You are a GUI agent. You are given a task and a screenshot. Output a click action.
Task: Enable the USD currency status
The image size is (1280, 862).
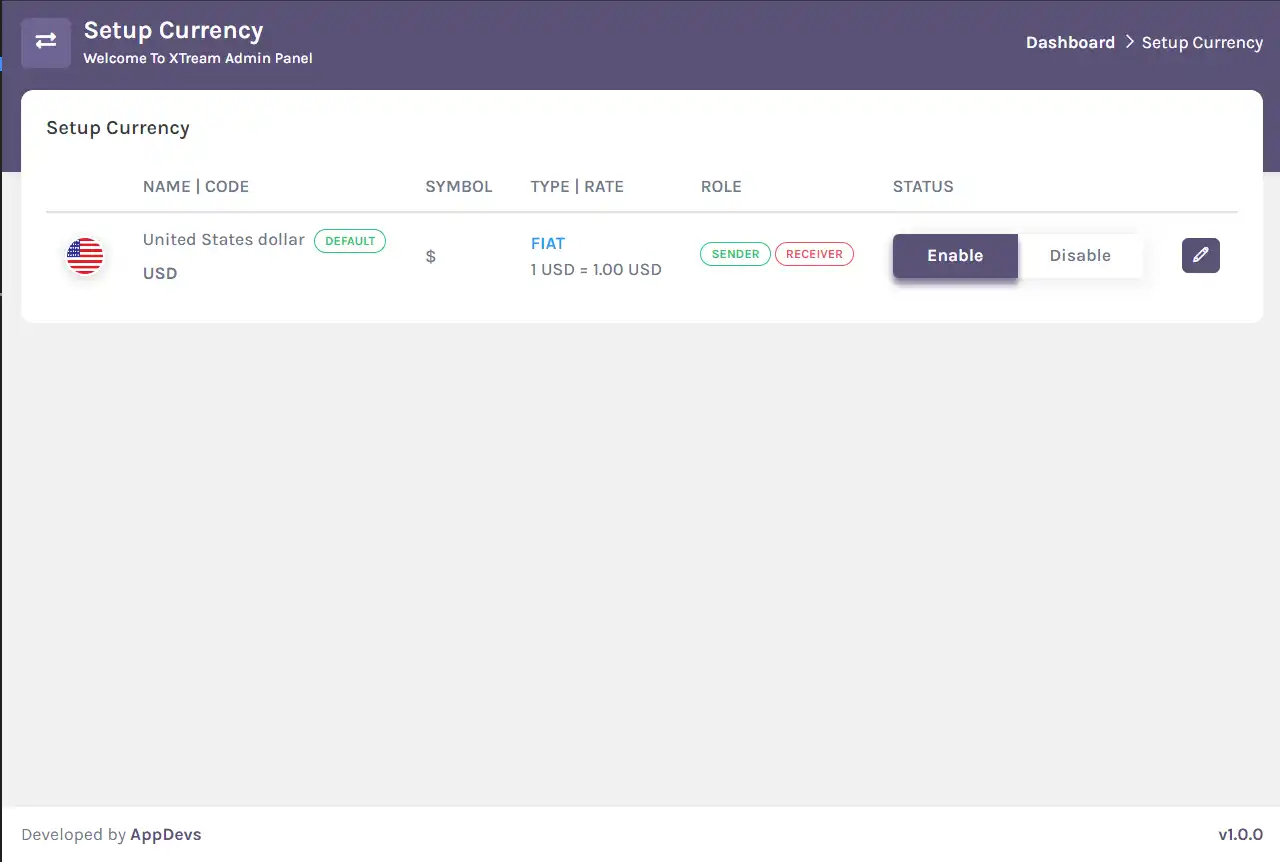coord(954,255)
